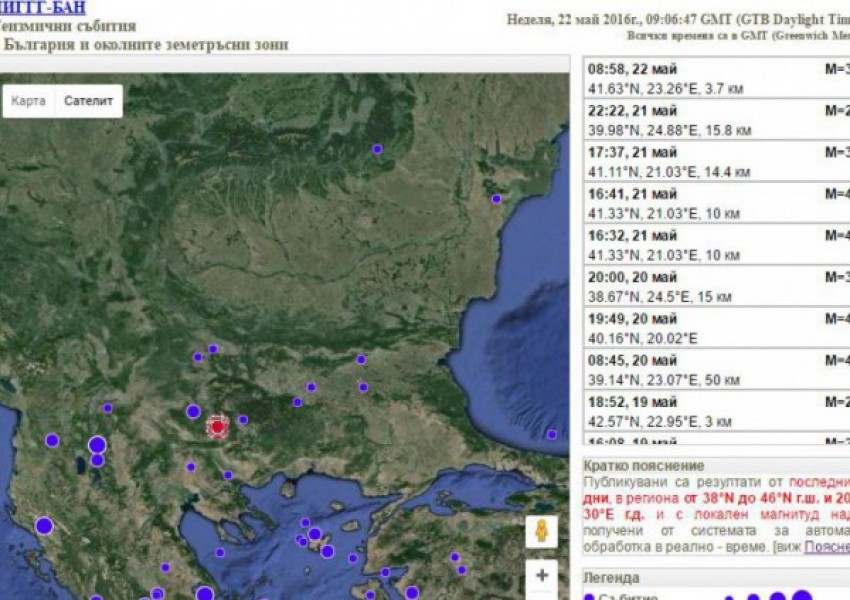Switch map to Сателит view
Screen dimensions: 850x600
tap(88, 101)
